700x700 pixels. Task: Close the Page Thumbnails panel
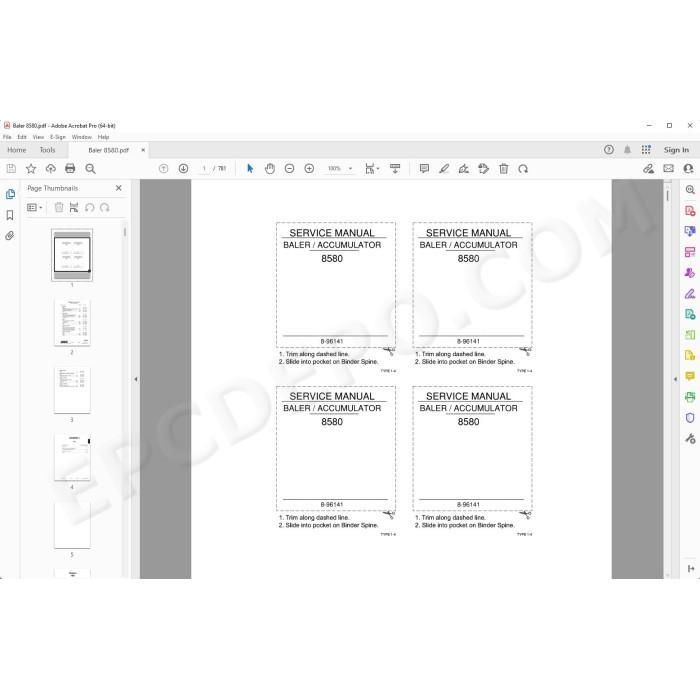point(119,188)
